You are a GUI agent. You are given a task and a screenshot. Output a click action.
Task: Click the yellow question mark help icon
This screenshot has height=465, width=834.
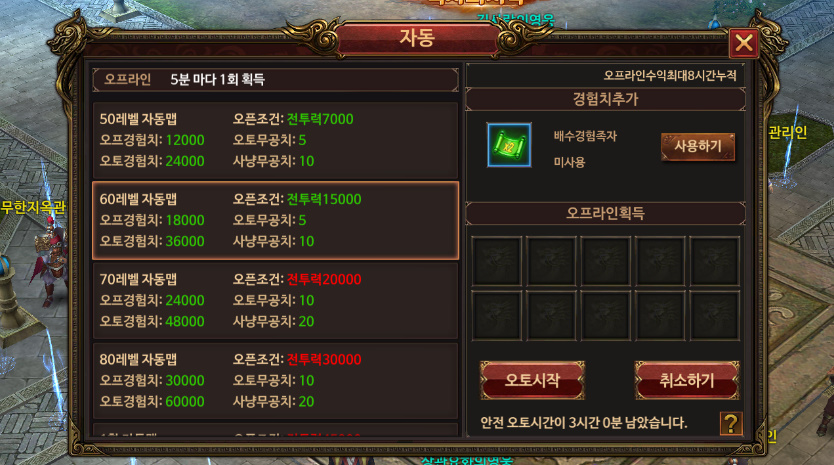click(x=731, y=424)
